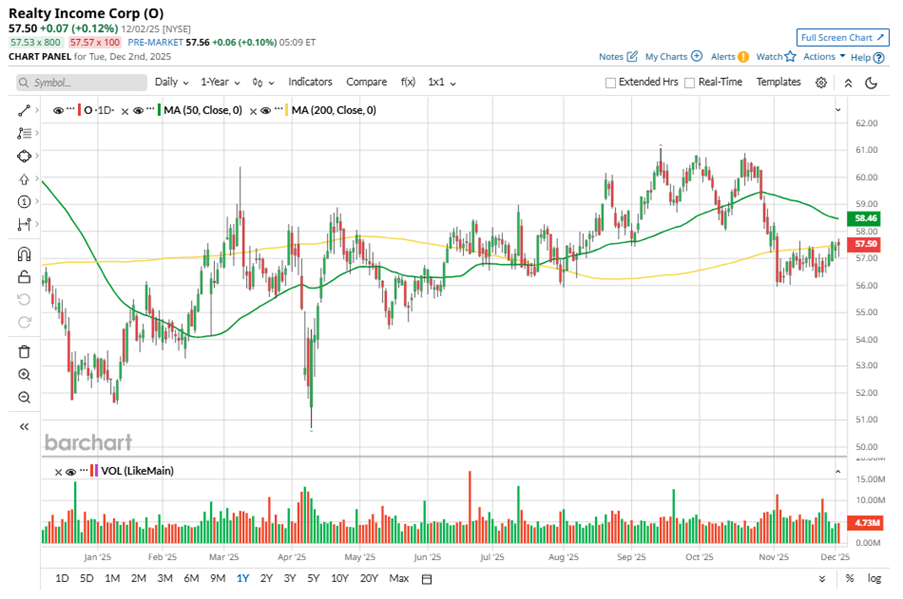Choose the up arrow marker tool
Viewport: 903px width, 599px height.
24,179
